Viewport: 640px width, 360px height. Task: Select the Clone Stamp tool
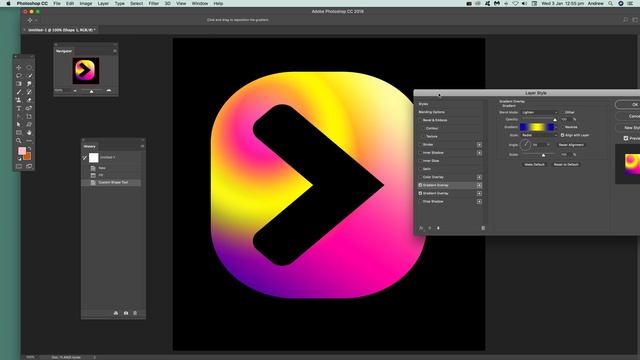(19, 100)
